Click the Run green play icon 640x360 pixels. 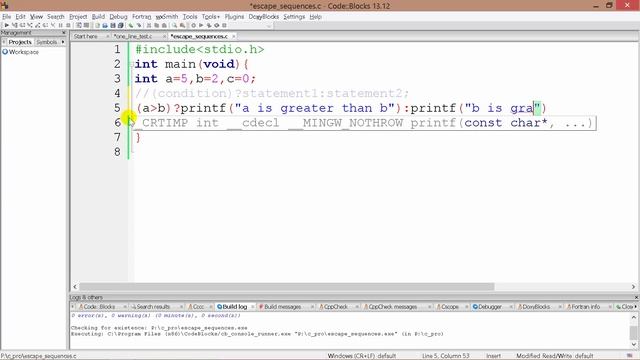(201, 25)
